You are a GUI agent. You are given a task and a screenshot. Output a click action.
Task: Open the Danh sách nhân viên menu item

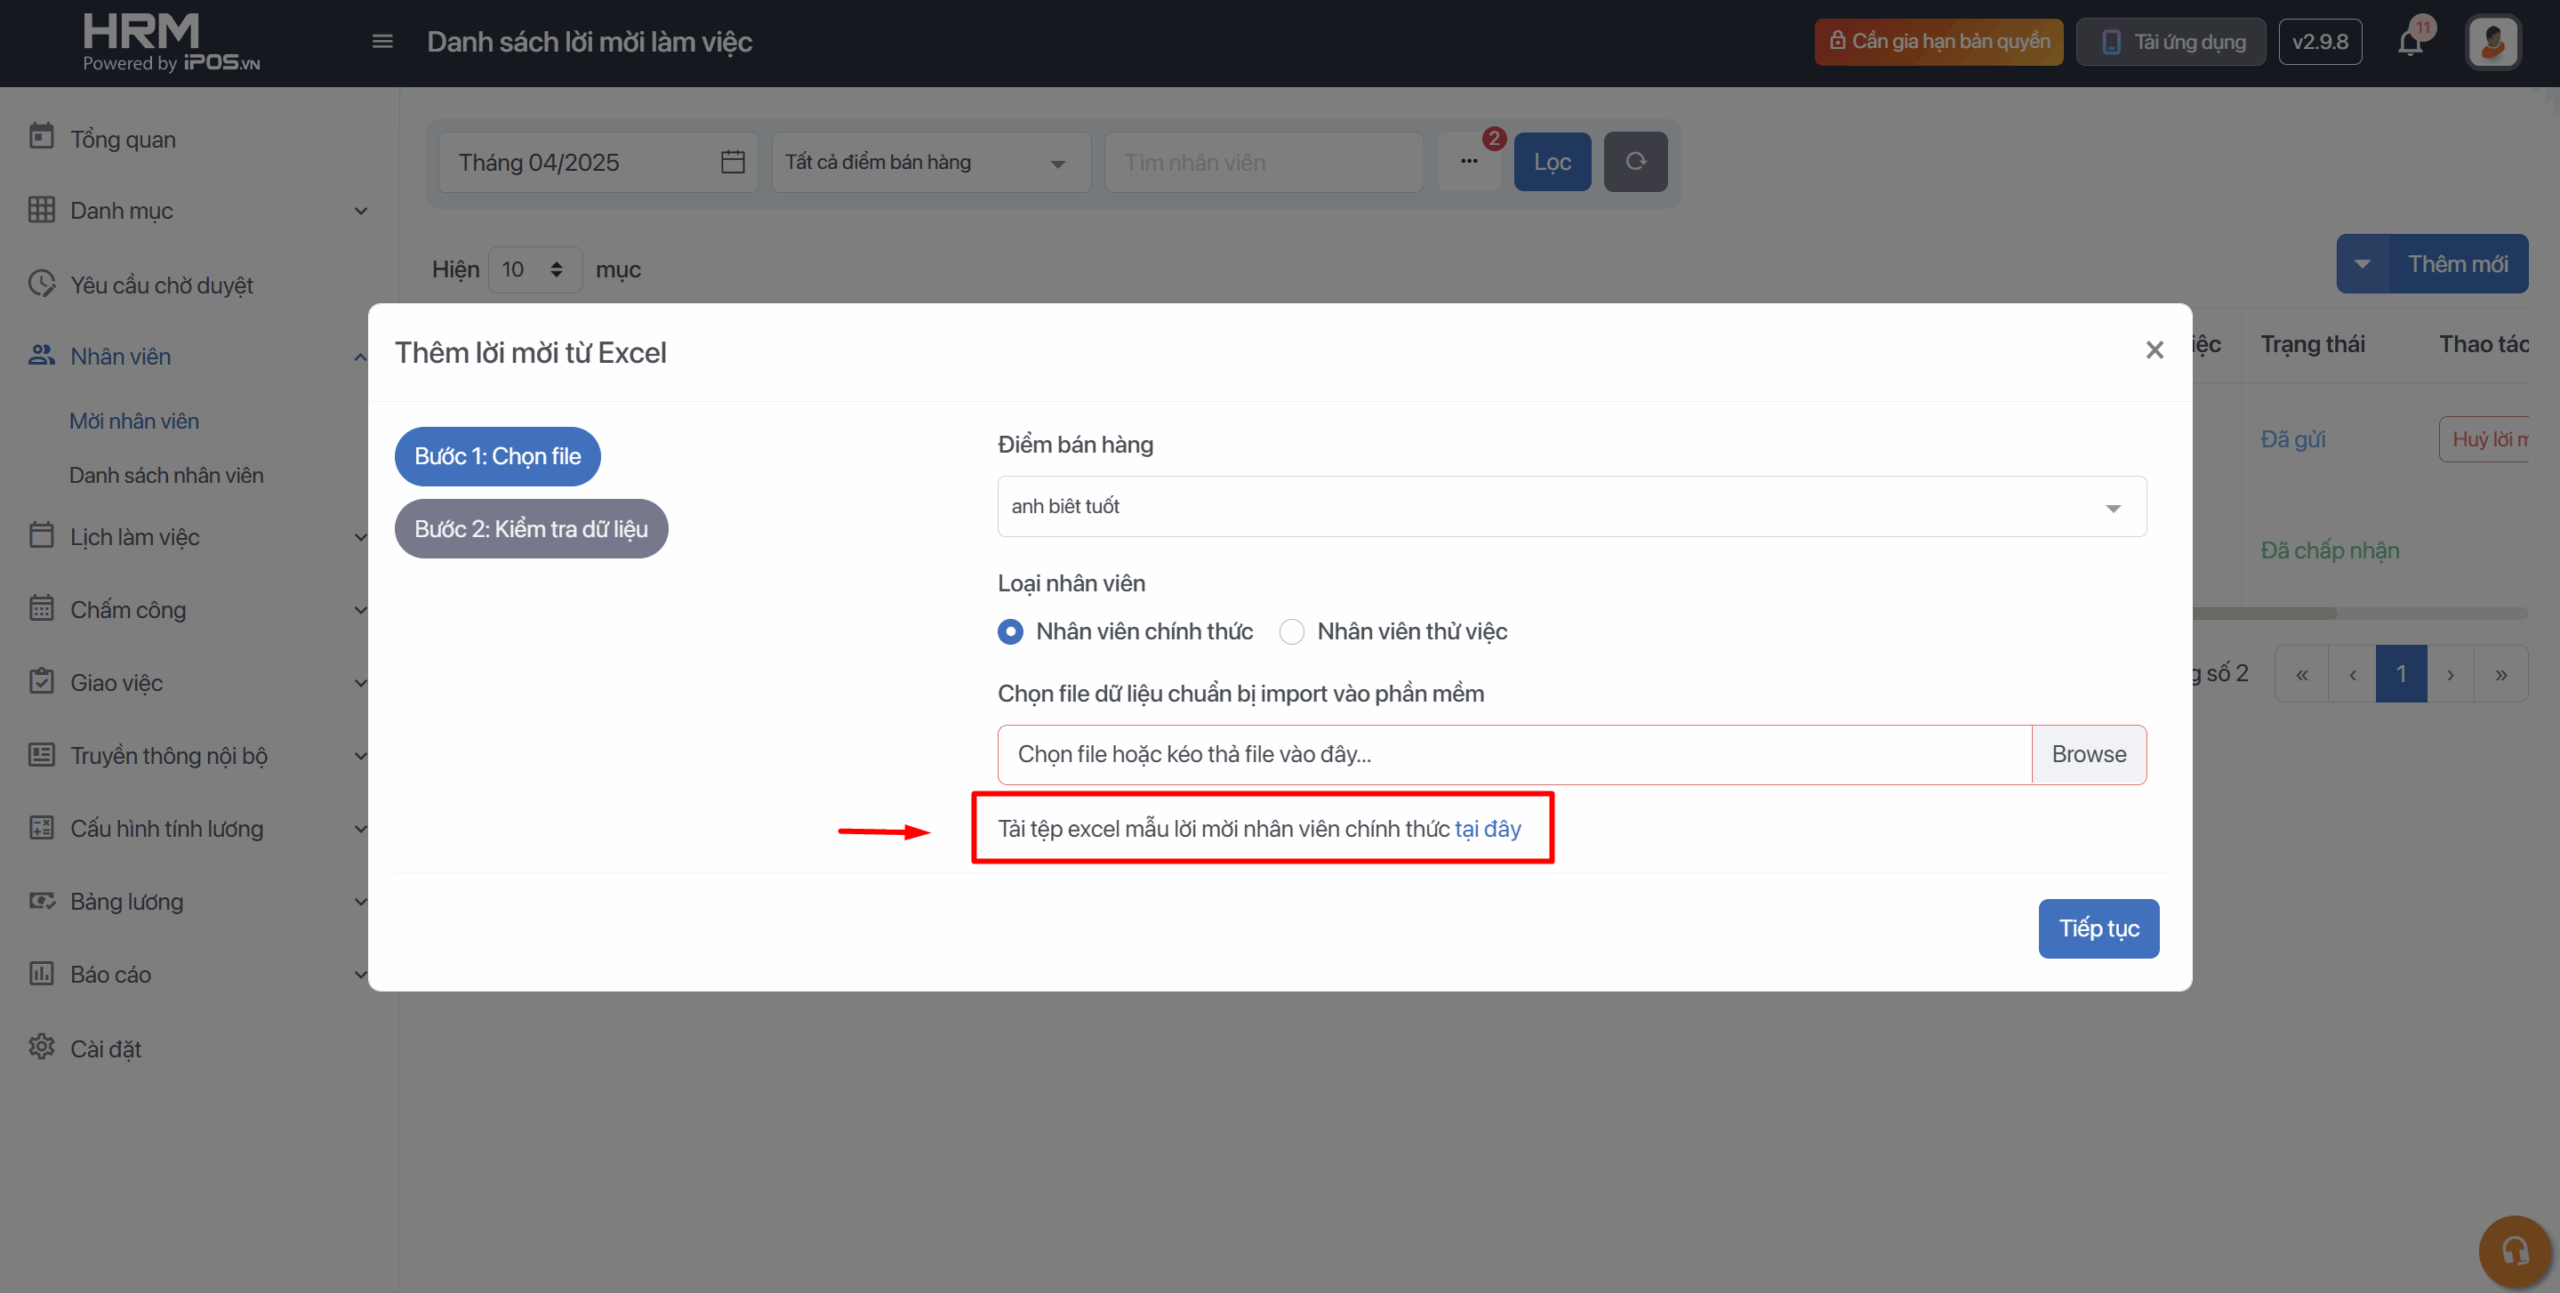(166, 475)
